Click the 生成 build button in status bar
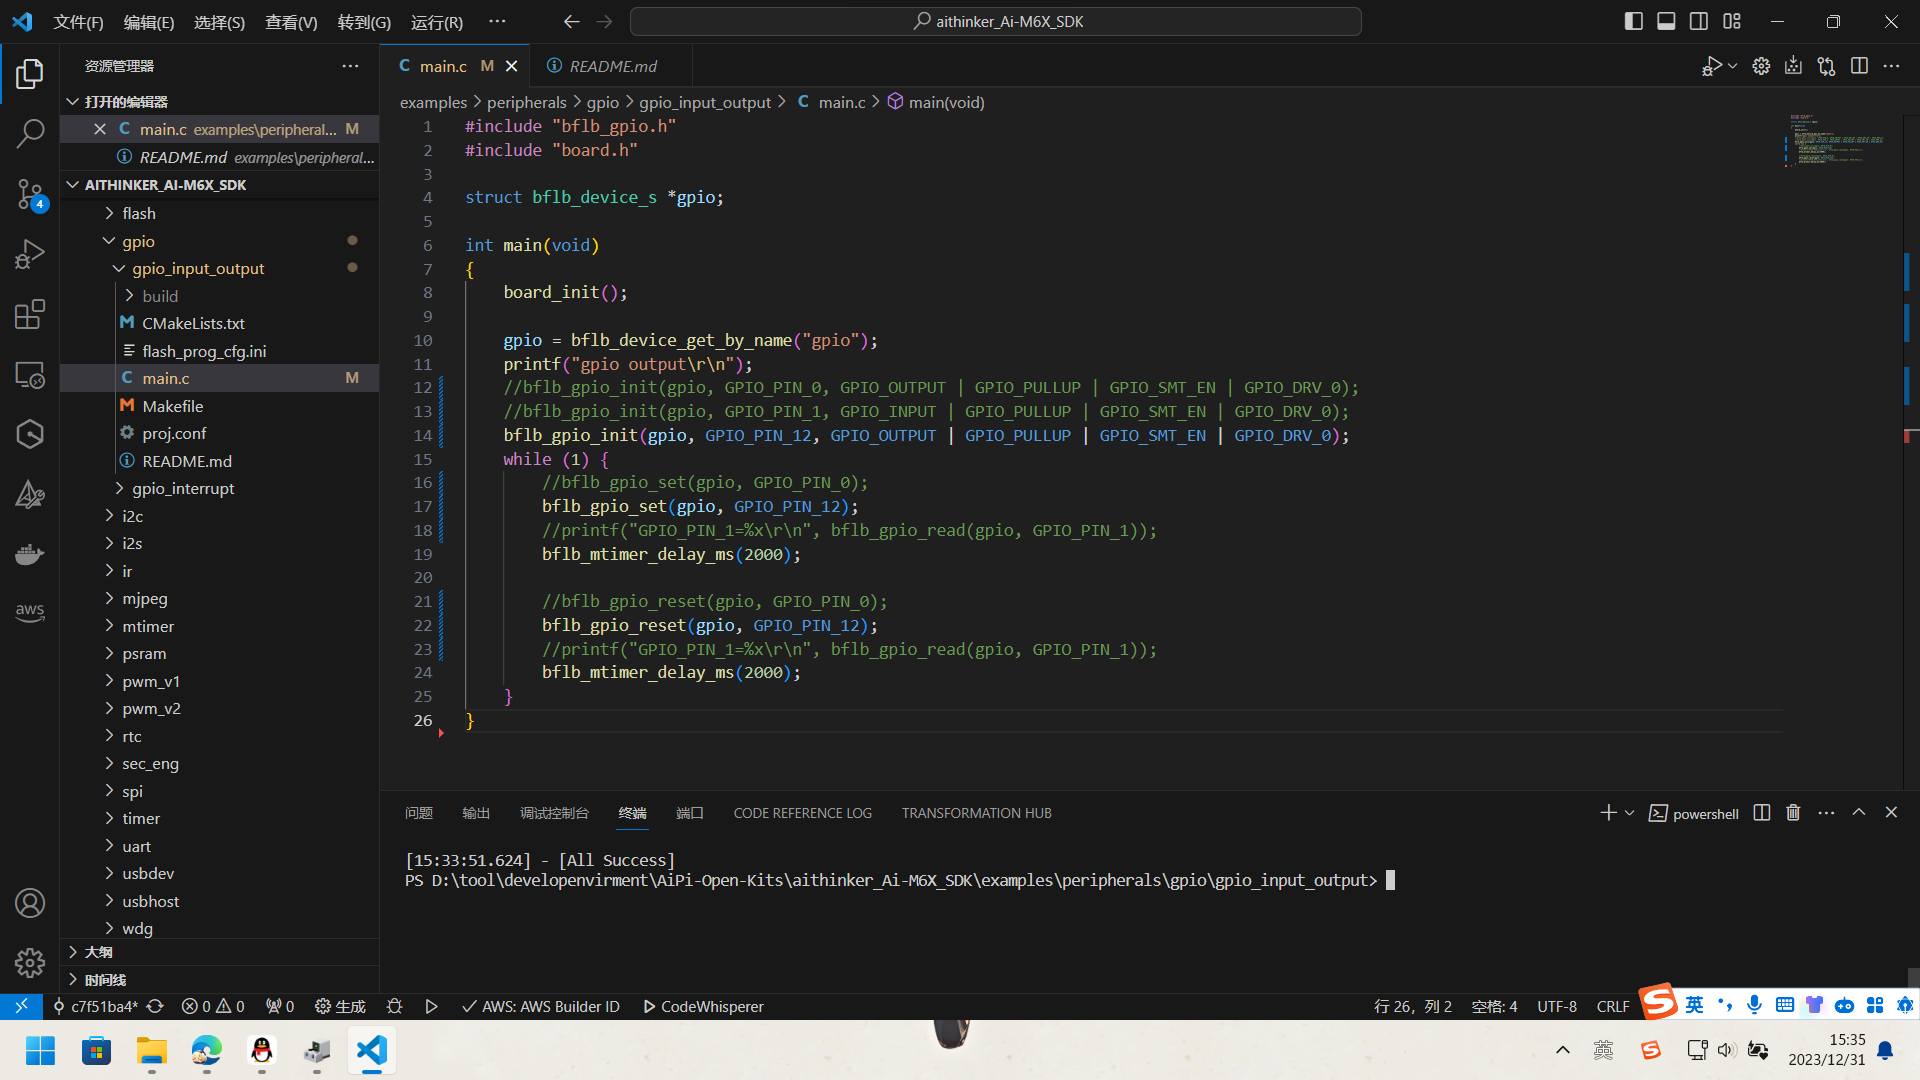The width and height of the screenshot is (1920, 1080). [x=340, y=1006]
